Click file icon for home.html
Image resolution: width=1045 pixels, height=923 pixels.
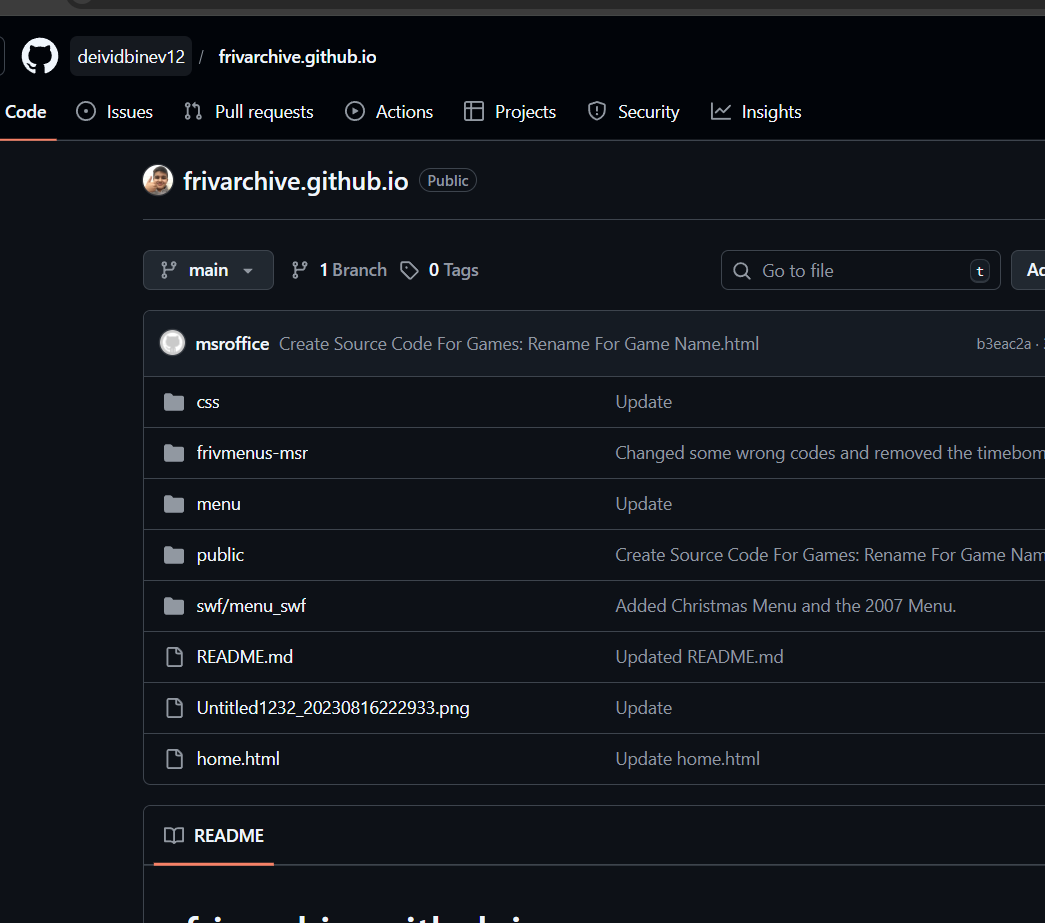click(175, 758)
